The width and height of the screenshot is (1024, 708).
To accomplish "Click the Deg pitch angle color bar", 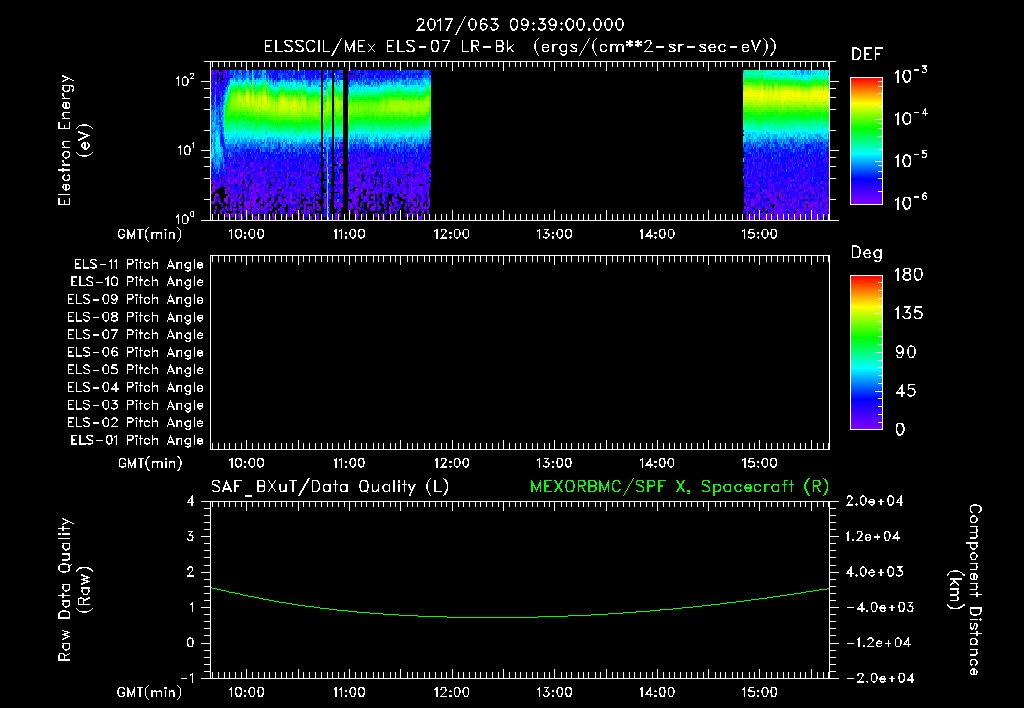I will tap(866, 353).
